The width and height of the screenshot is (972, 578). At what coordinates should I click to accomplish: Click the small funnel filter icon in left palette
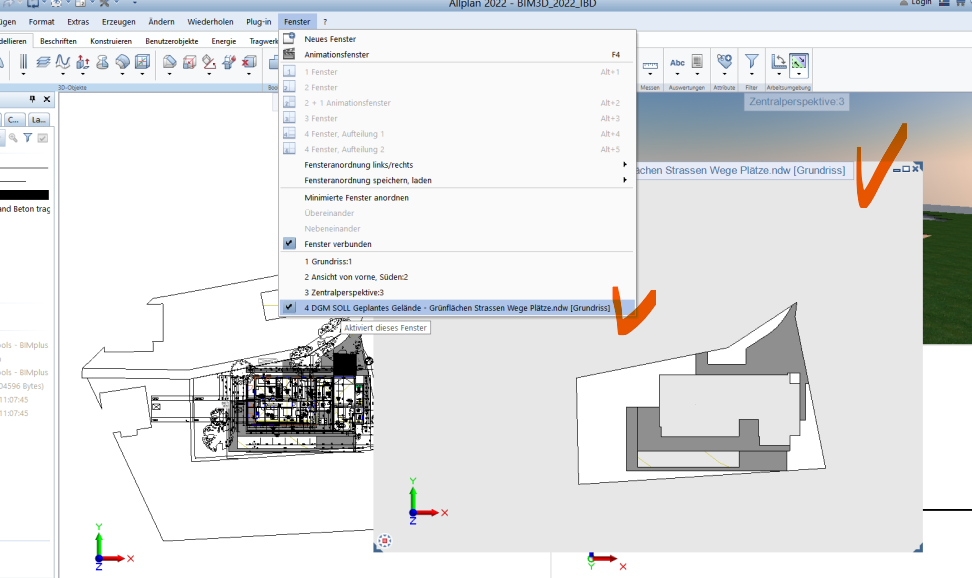pos(28,138)
